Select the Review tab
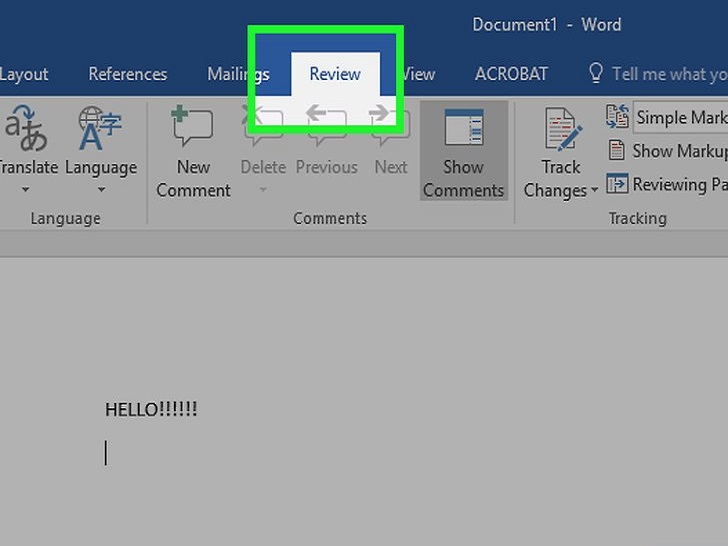This screenshot has height=546, width=728. (x=335, y=74)
